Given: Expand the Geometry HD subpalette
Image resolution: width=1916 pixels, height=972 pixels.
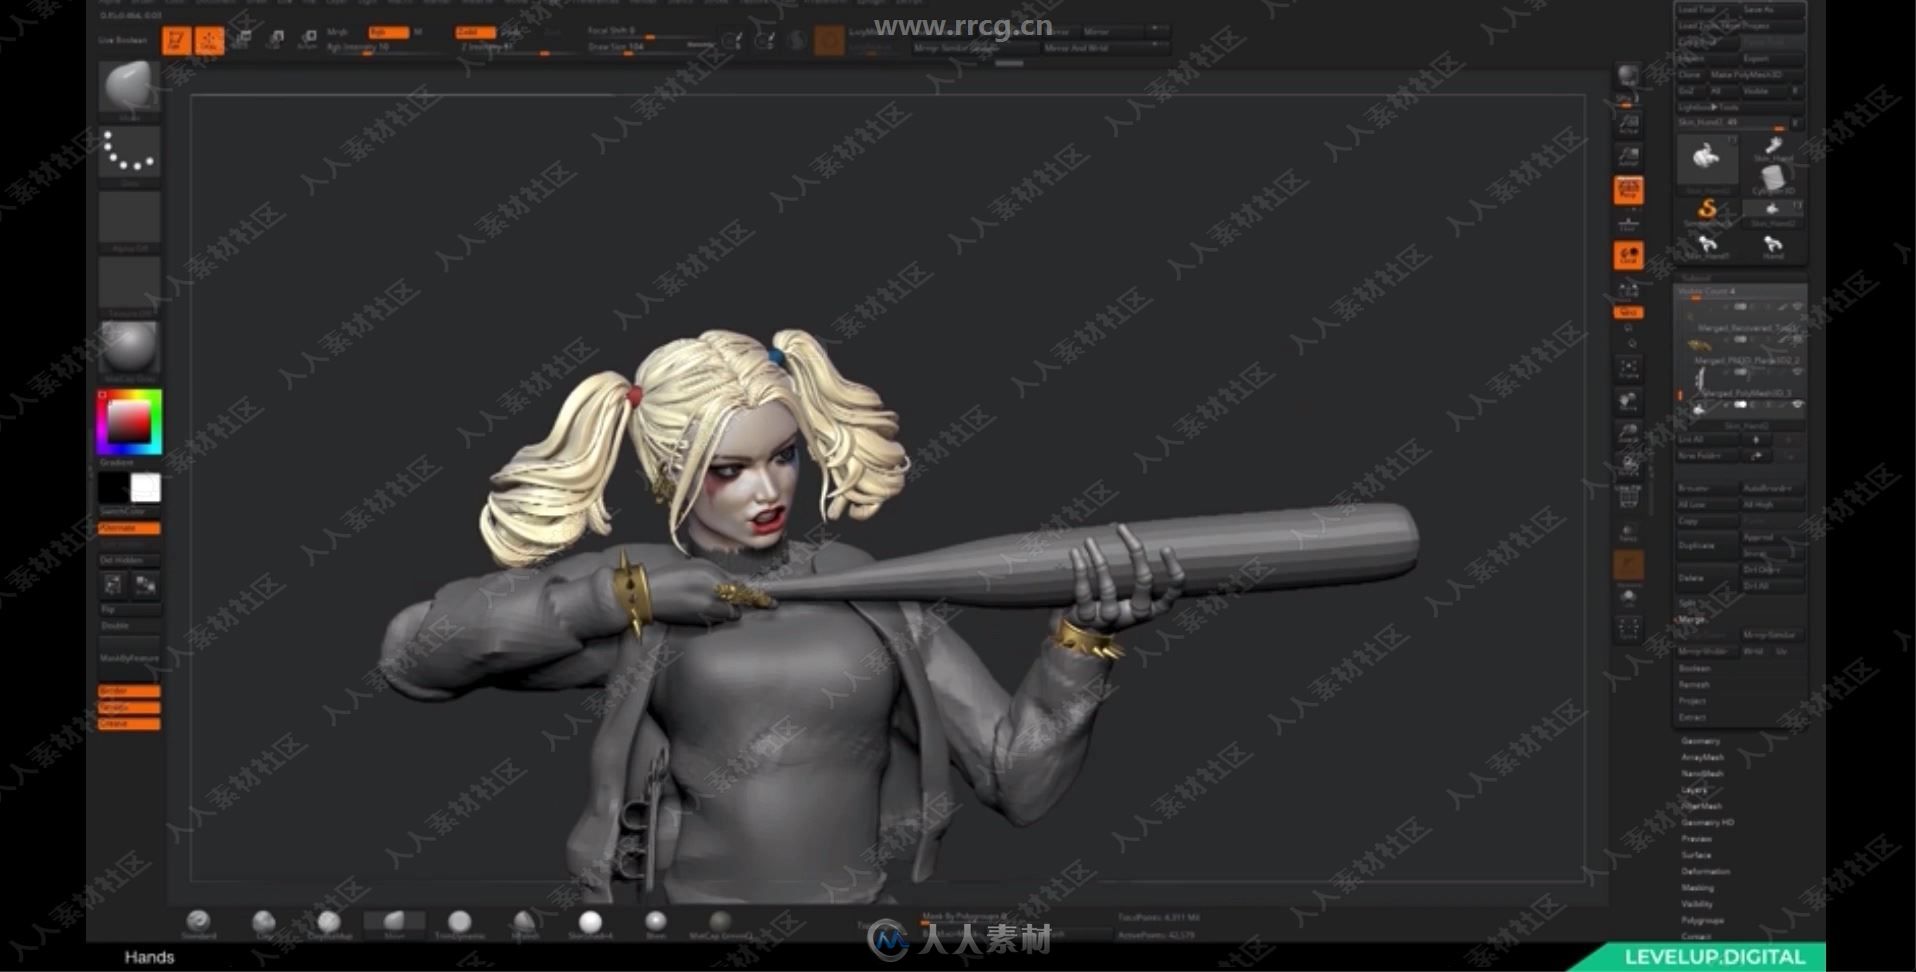Looking at the screenshot, I should [1707, 822].
